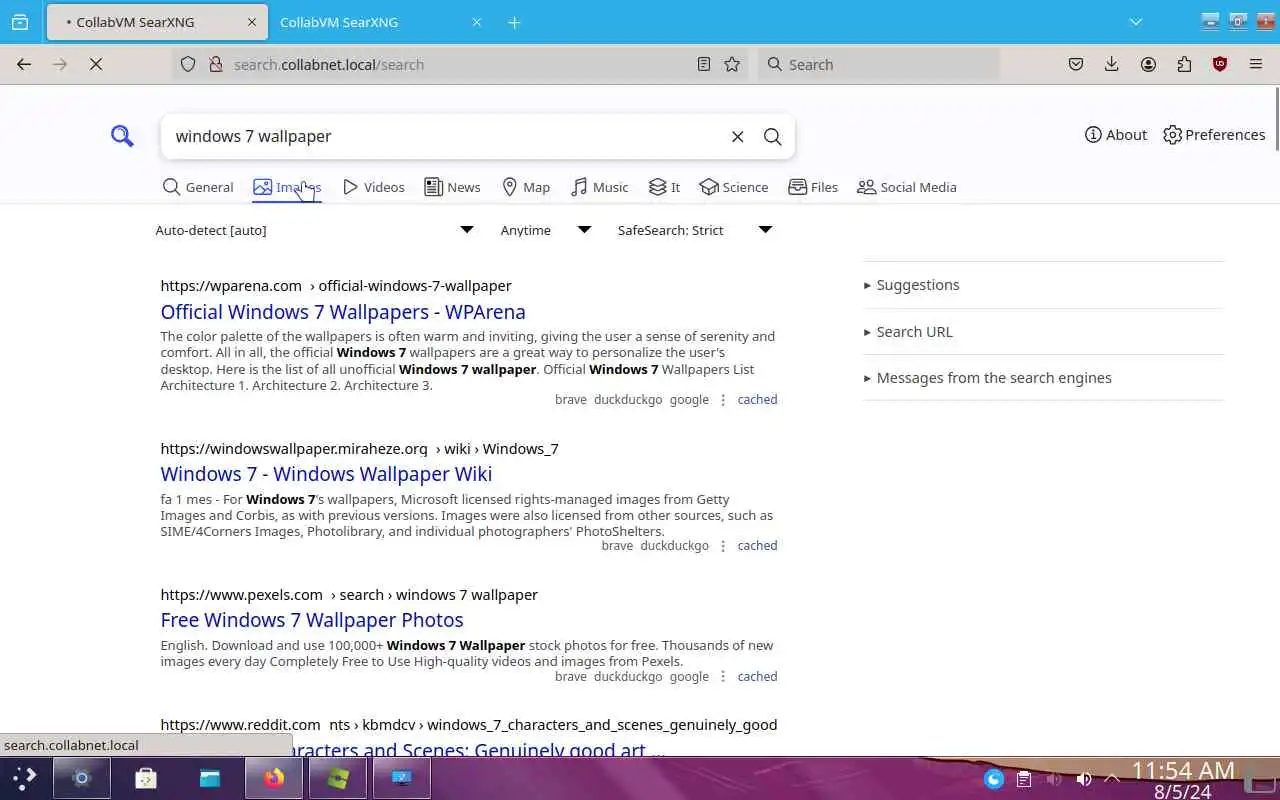Click the windowswallpaper.miraheze.org URL text
This screenshot has width=1280, height=800.
[x=359, y=449]
